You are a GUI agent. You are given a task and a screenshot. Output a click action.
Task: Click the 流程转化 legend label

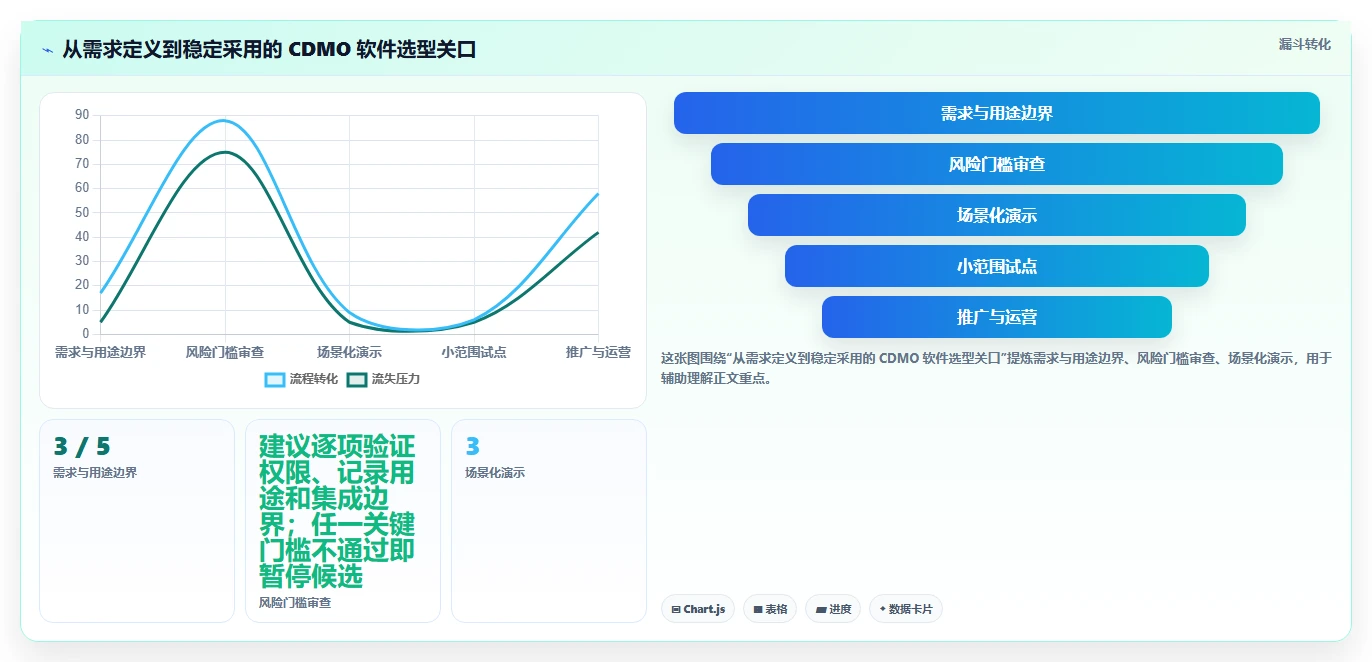point(314,379)
